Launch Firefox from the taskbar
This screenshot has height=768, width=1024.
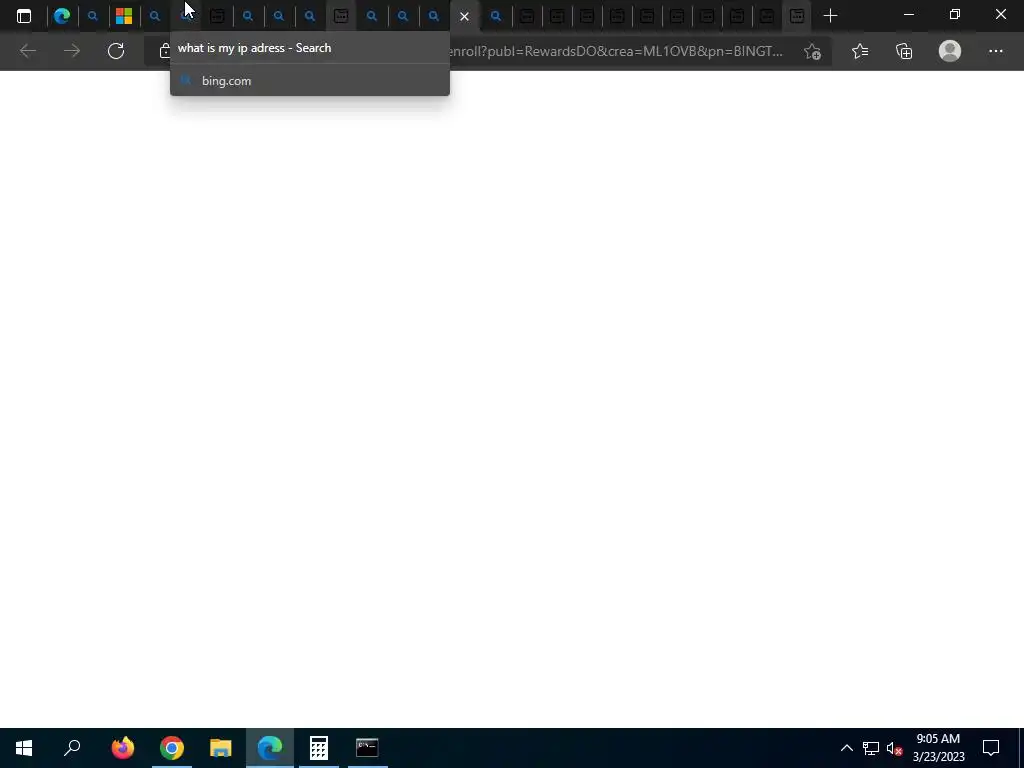123,748
